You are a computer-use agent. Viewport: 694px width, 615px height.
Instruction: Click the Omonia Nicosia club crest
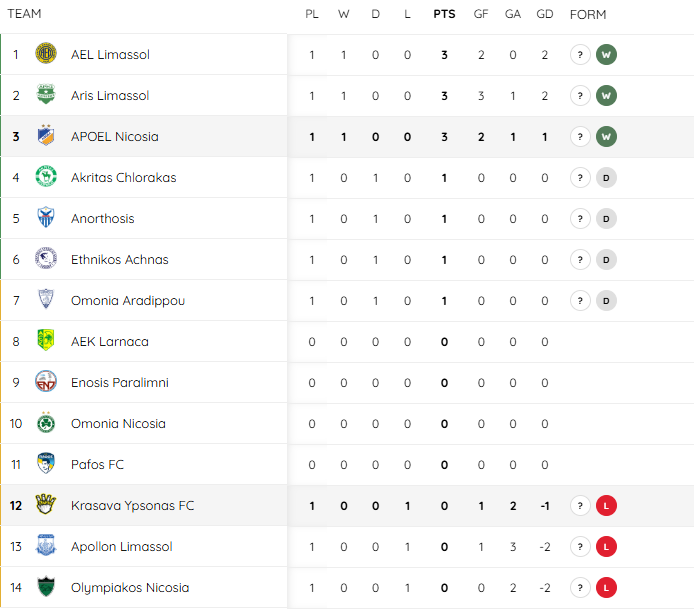pyautogui.click(x=45, y=423)
